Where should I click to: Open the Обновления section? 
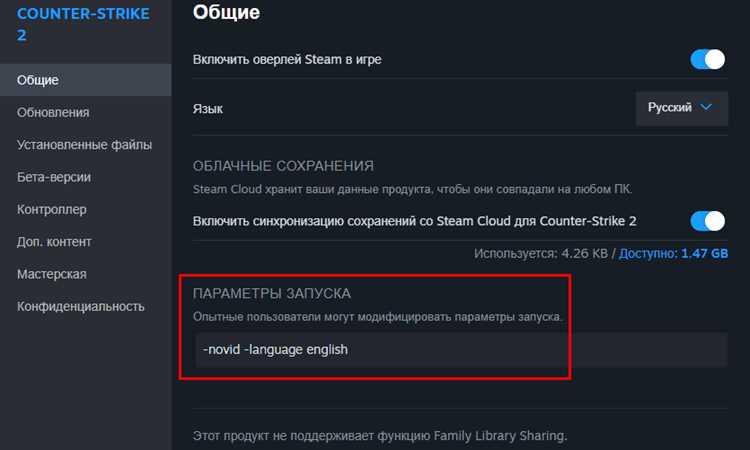click(53, 112)
